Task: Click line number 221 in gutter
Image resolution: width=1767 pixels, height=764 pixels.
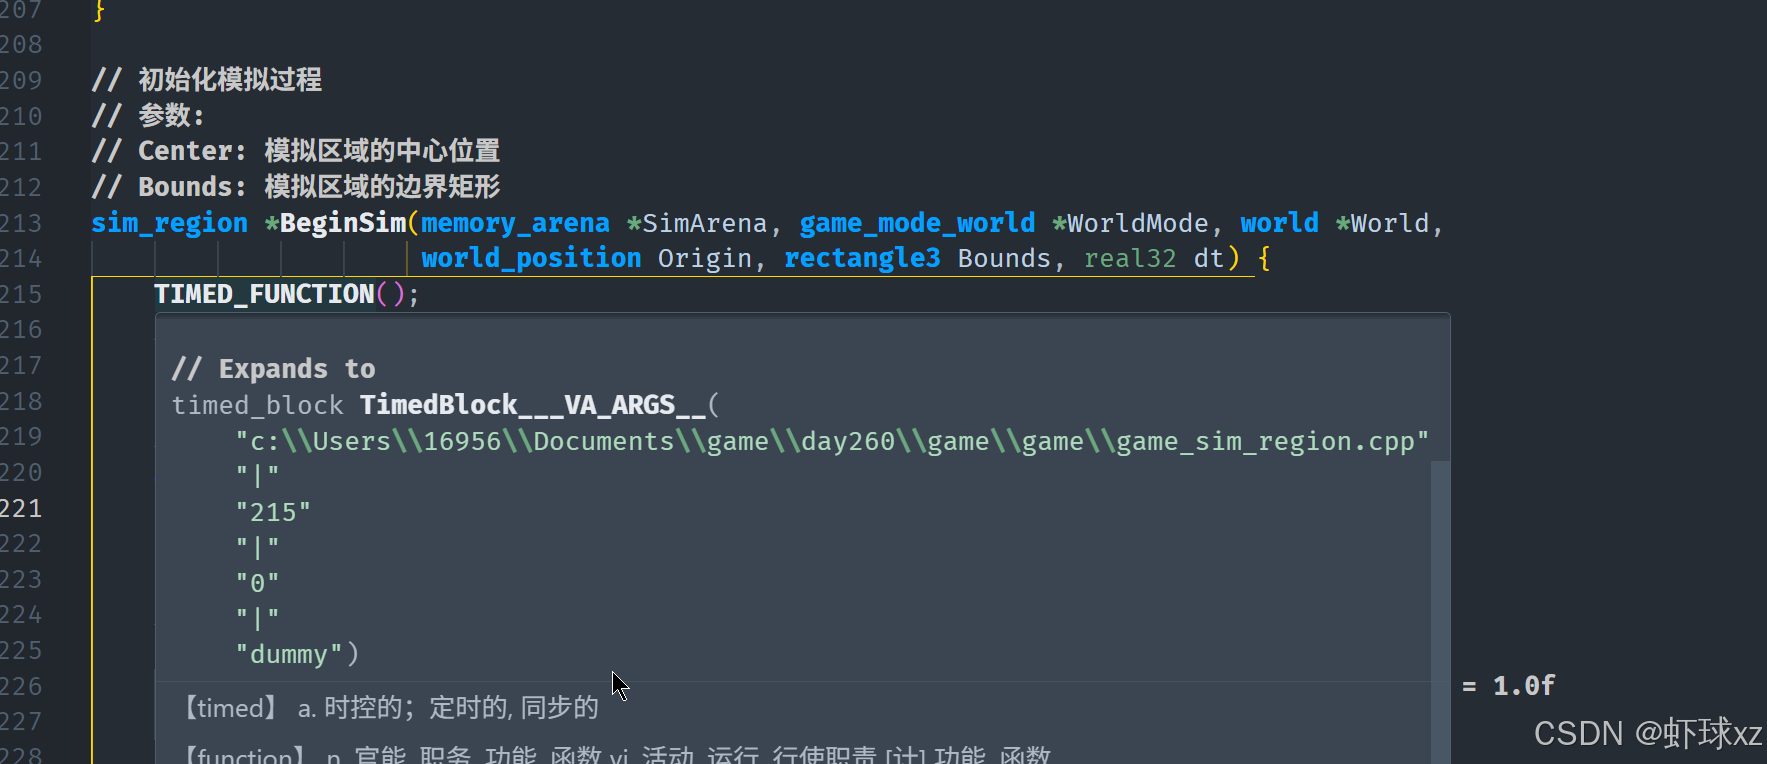Action: pos(21,508)
